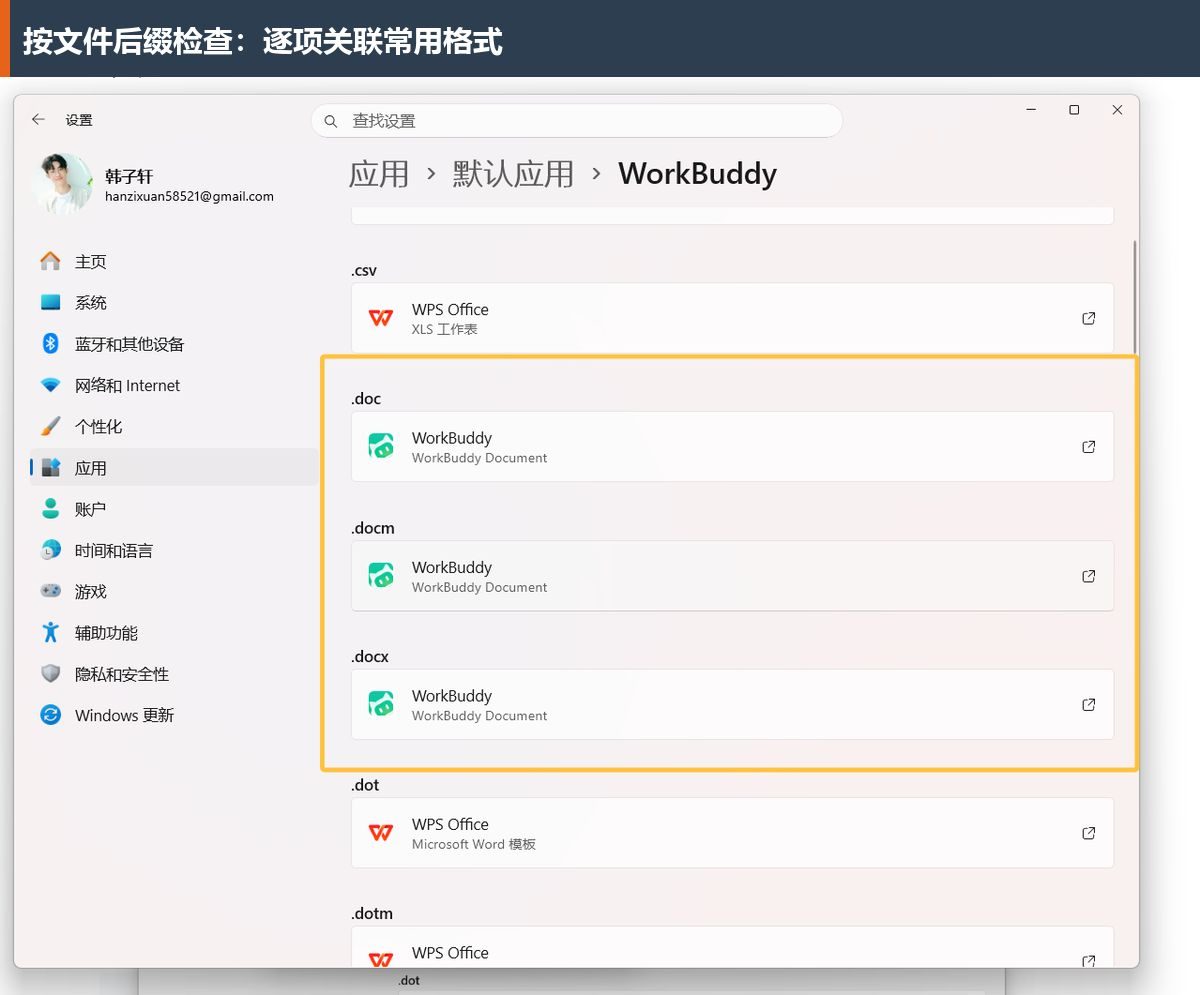
Task: Select the 隐私和安全性 shield icon
Action: point(50,674)
